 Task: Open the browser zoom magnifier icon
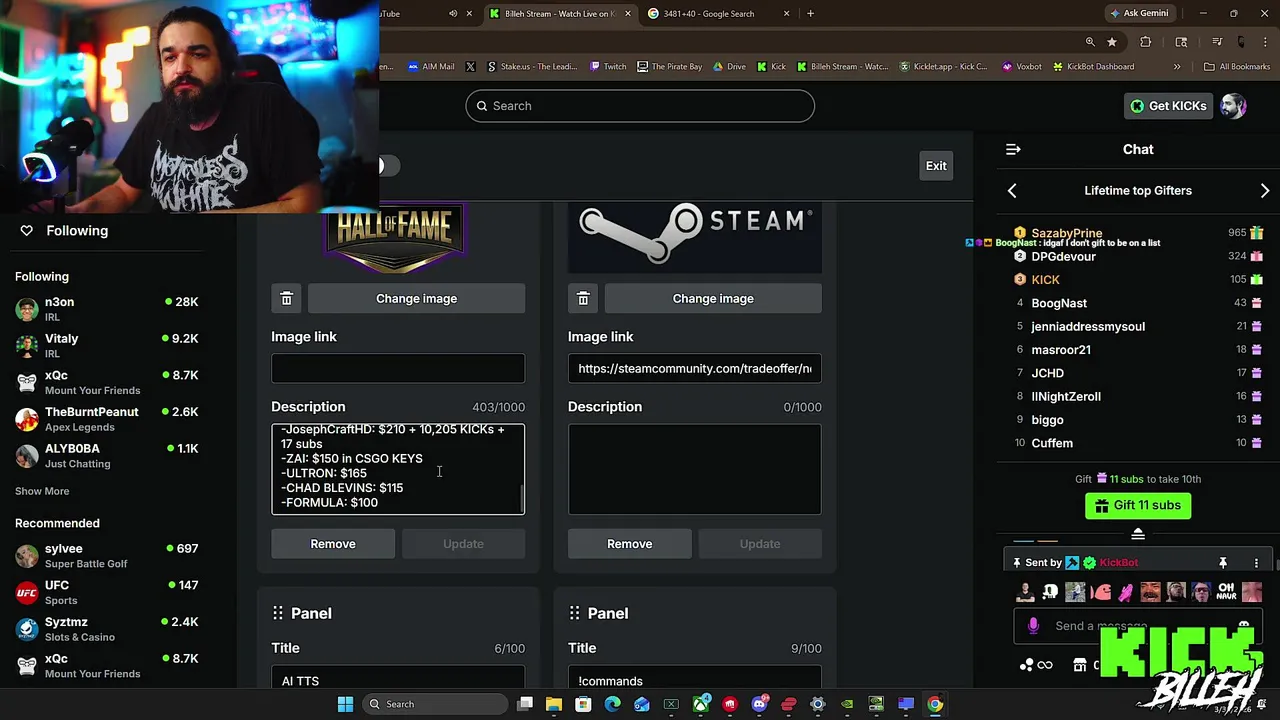click(x=1090, y=42)
